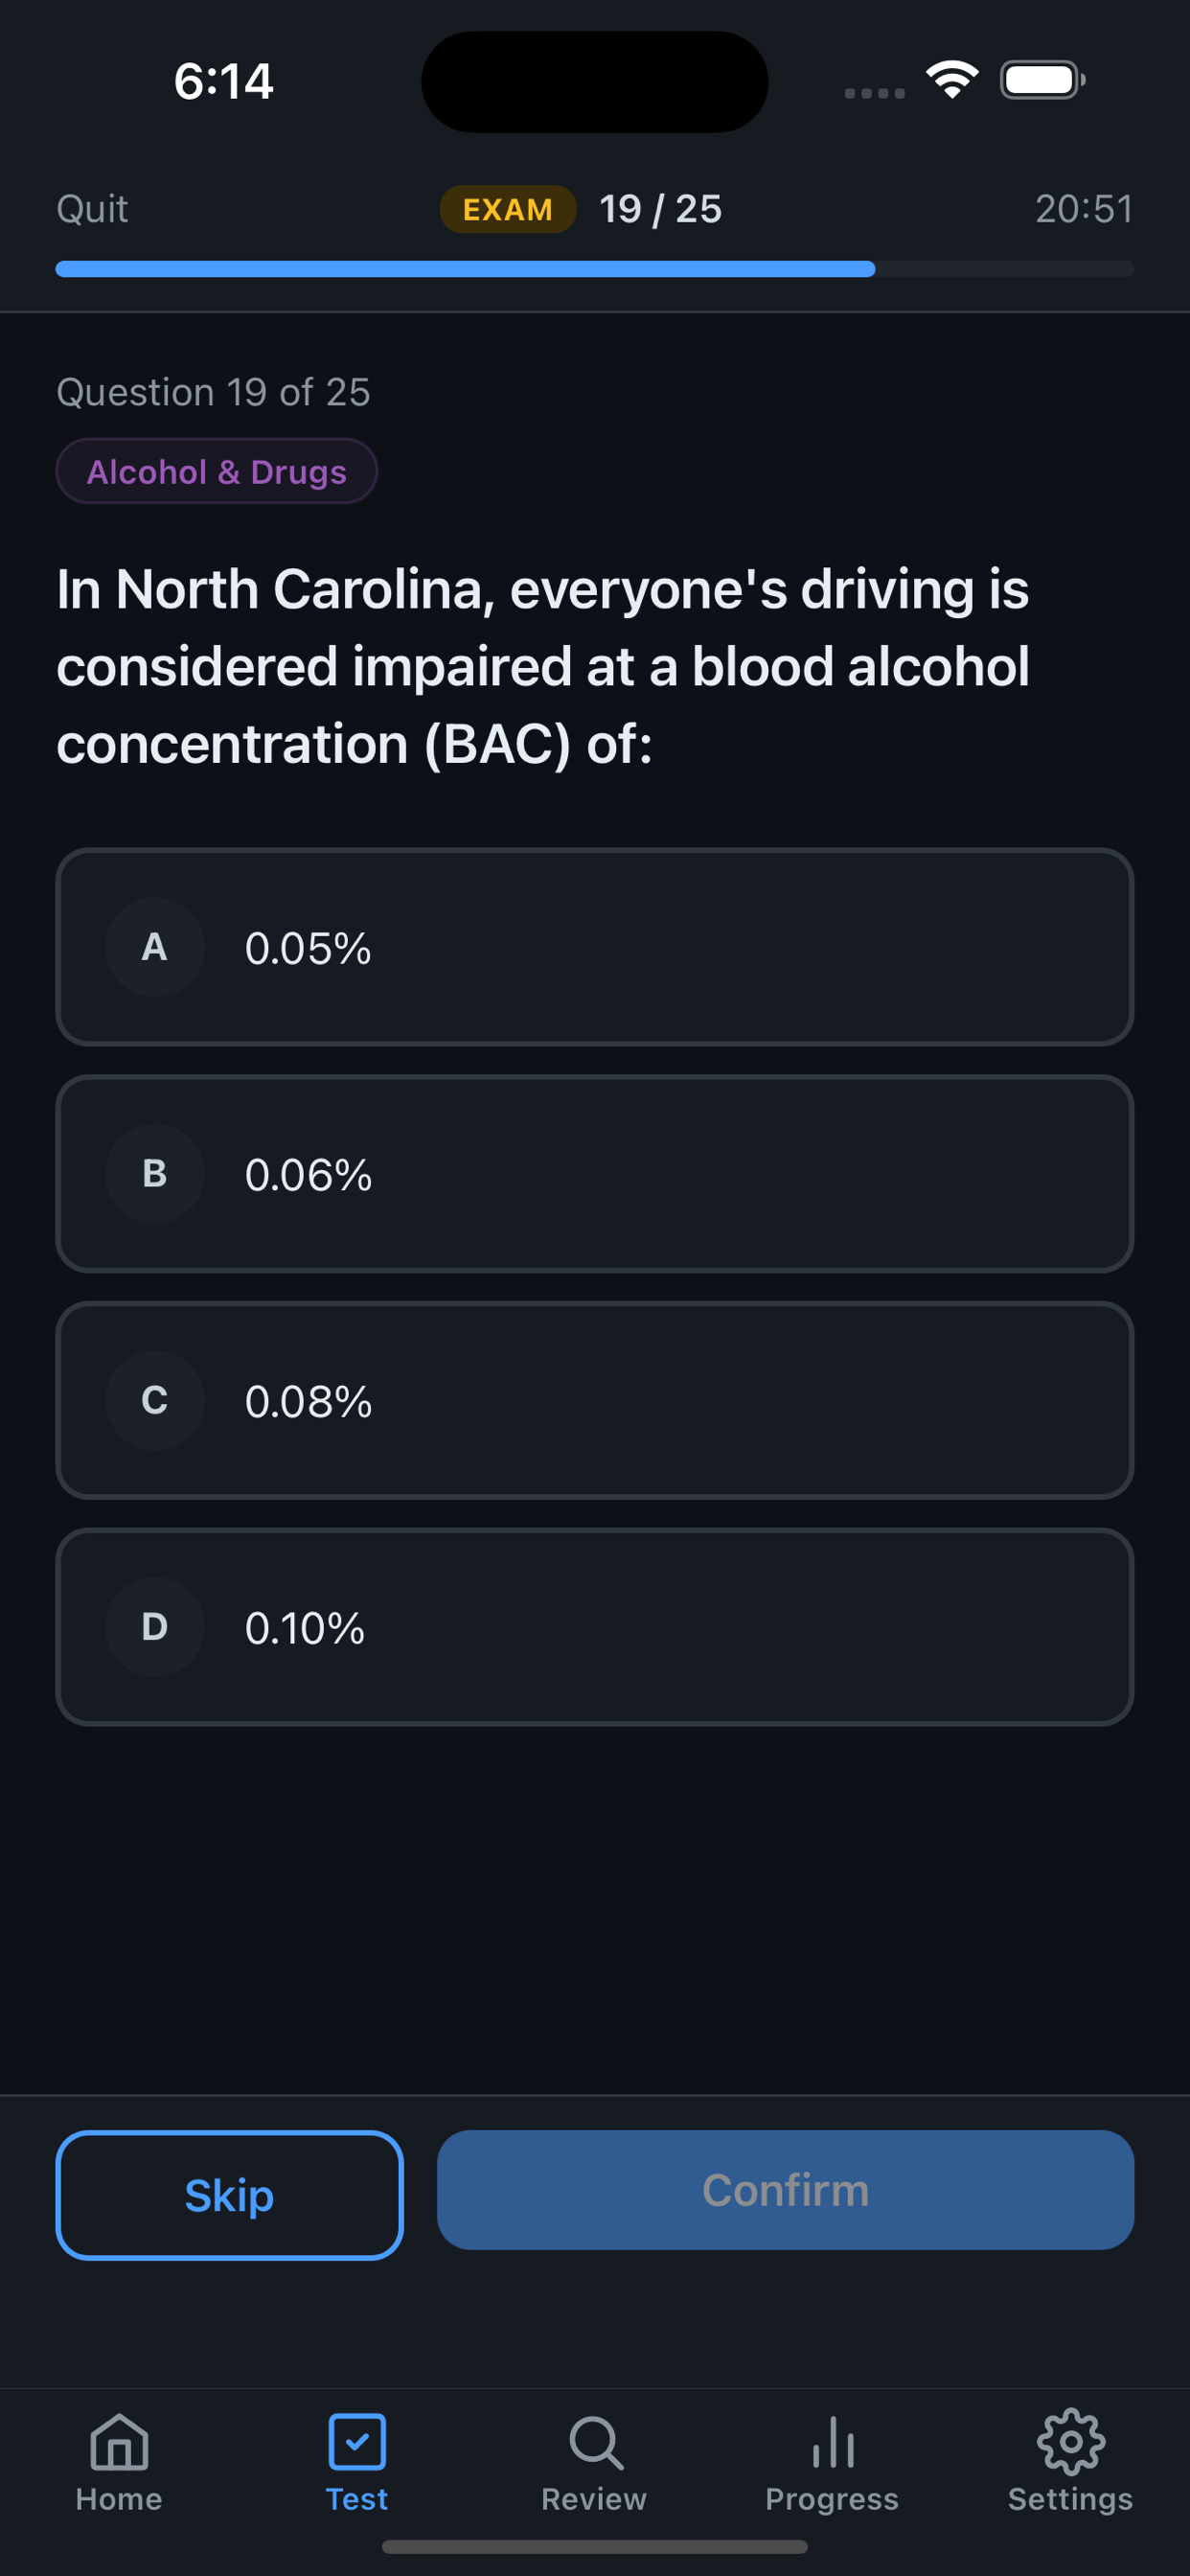Tap the letter A circle badge
The height and width of the screenshot is (2576, 1190).
[155, 947]
